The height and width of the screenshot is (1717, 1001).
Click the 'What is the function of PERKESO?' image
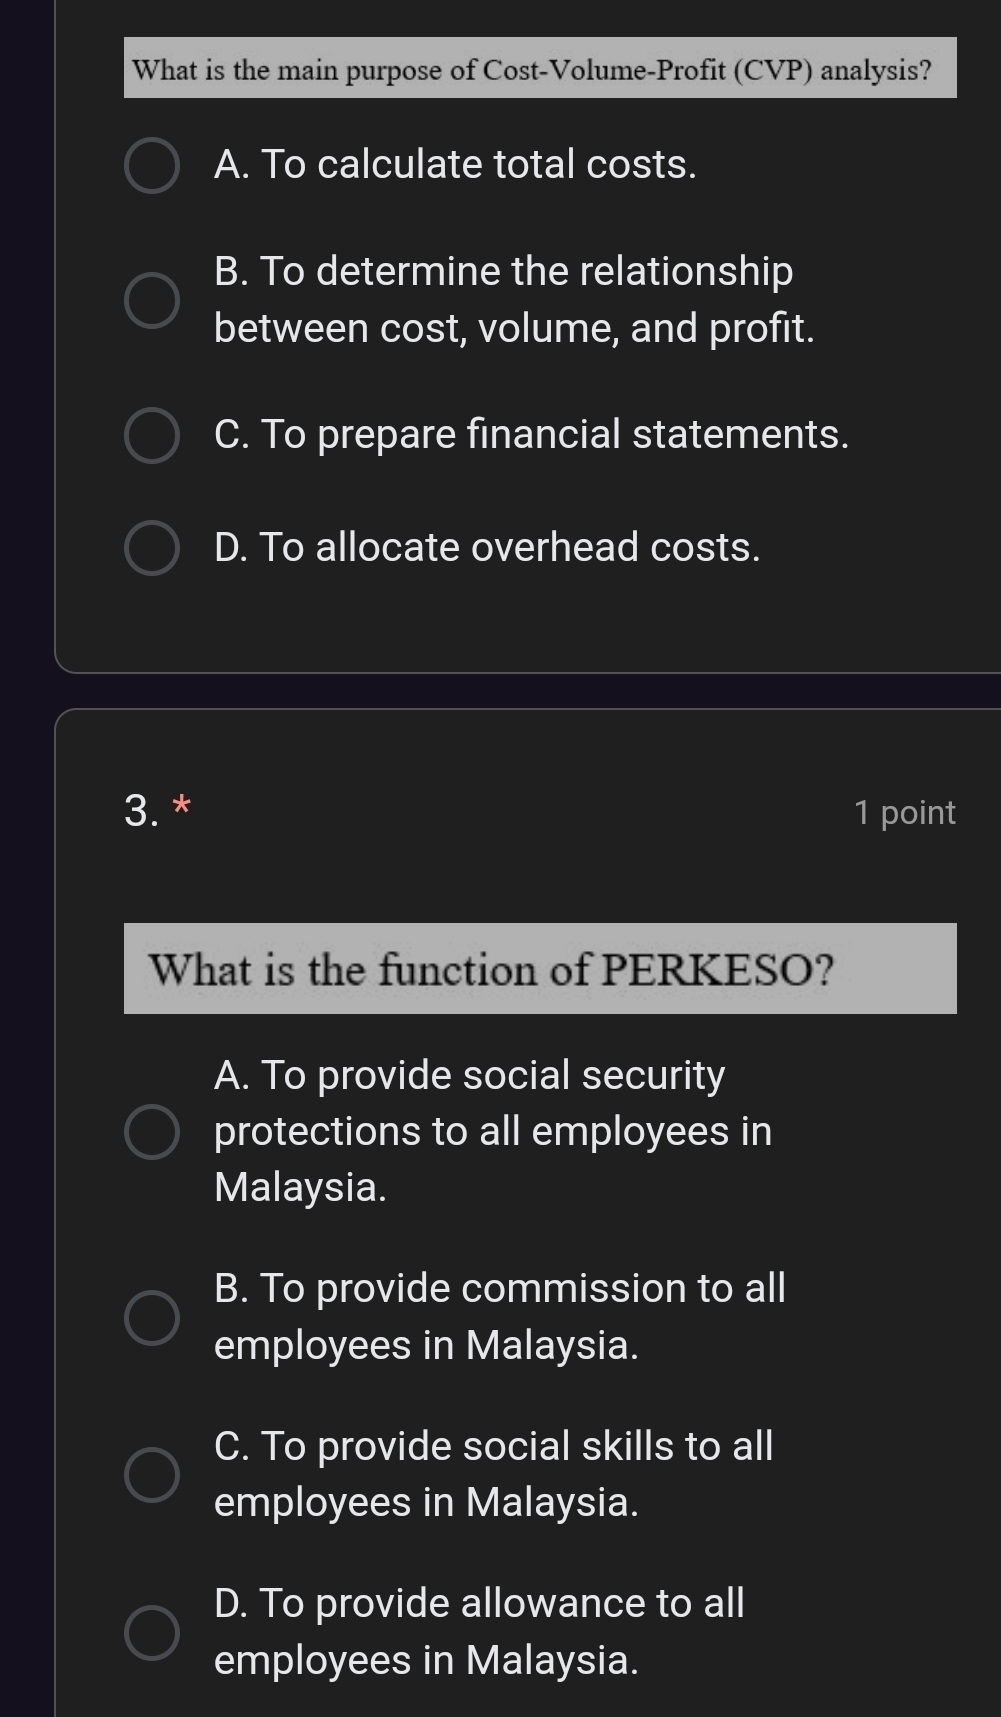[x=540, y=969]
